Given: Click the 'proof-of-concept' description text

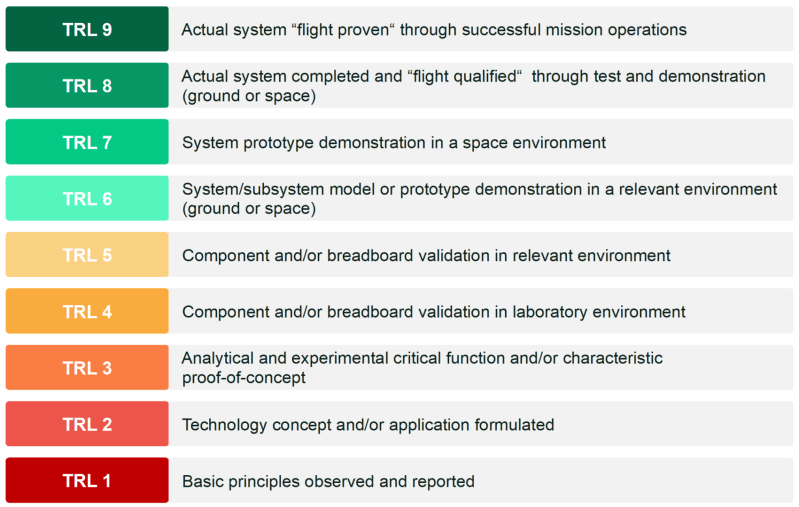Looking at the screenshot, I should coord(244,378).
